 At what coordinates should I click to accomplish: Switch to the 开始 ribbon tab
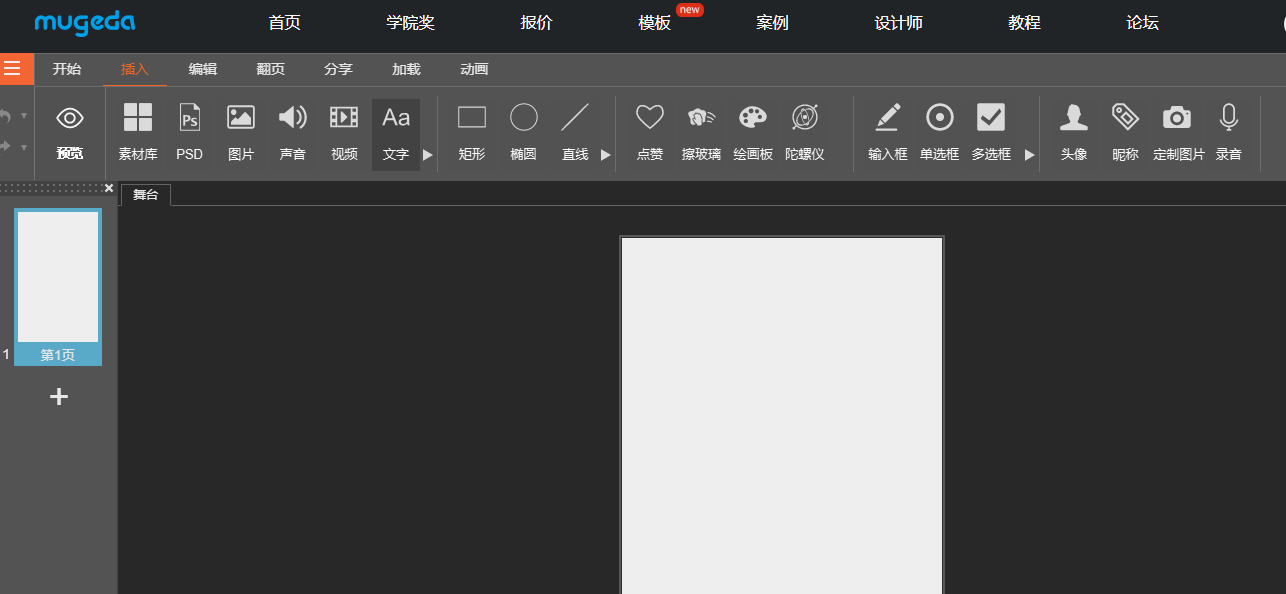(67, 69)
